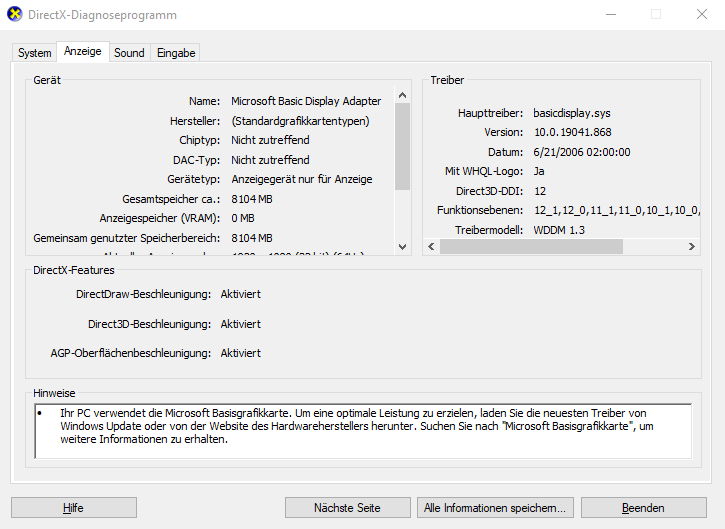725x529 pixels.
Task: Close the DirectX-Diagnoseprogramm window
Action: [x=702, y=15]
